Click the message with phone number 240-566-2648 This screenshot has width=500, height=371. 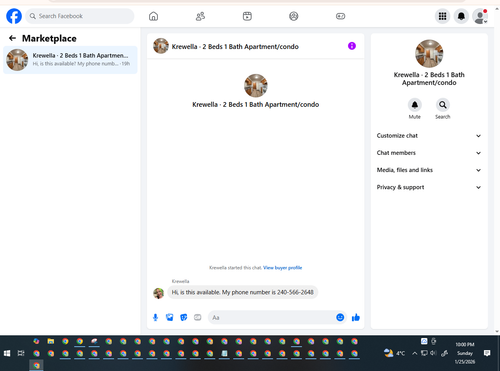pyautogui.click(x=243, y=292)
